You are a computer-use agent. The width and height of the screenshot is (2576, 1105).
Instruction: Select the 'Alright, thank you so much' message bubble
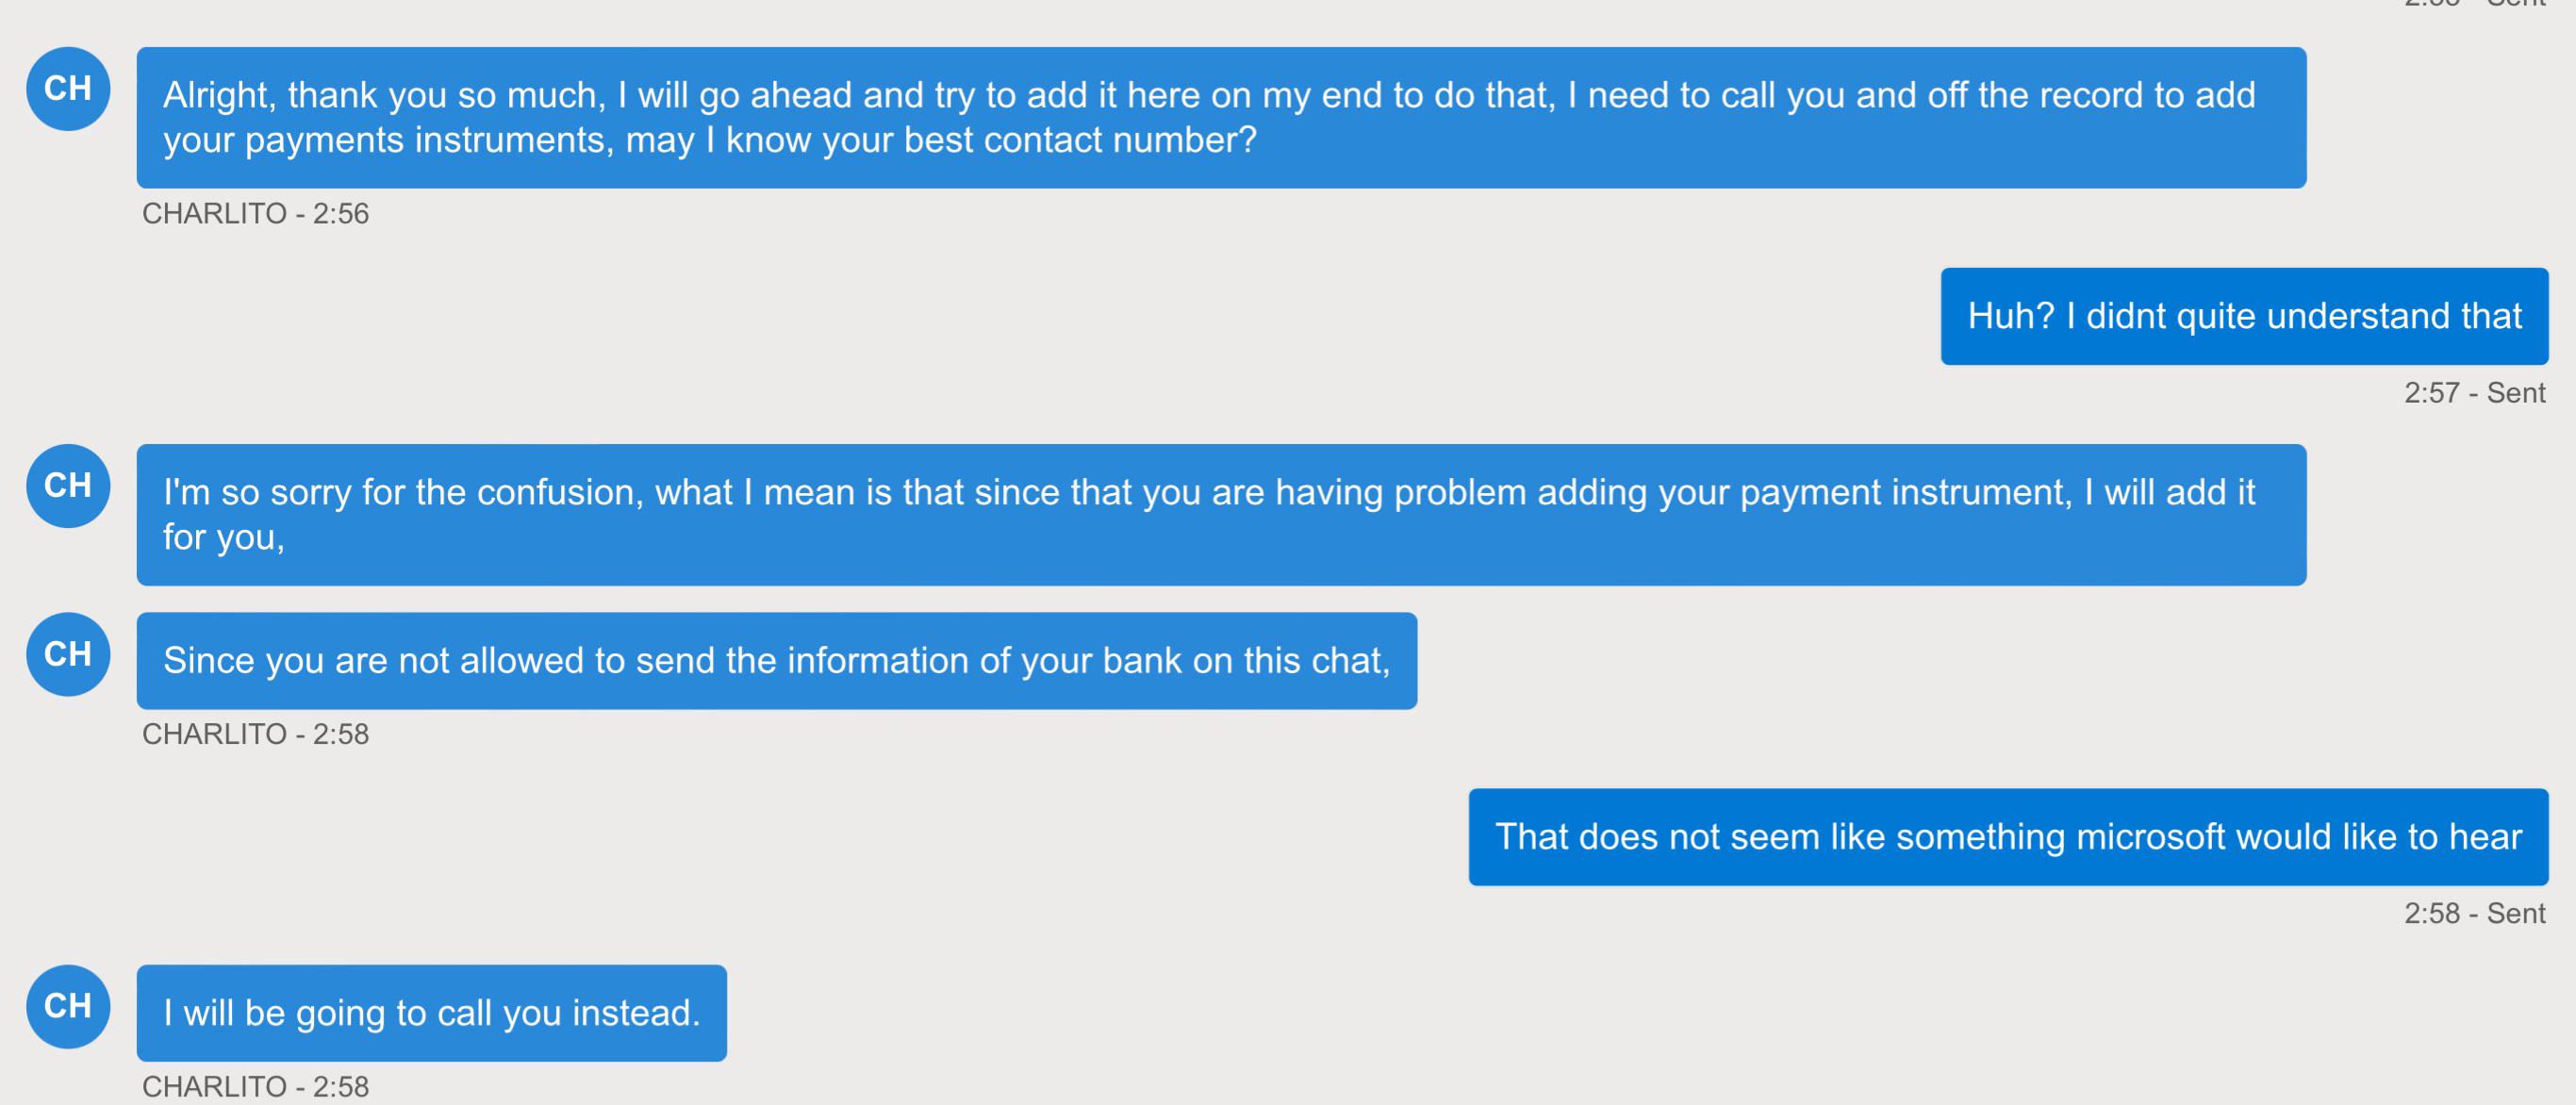coord(1220,117)
